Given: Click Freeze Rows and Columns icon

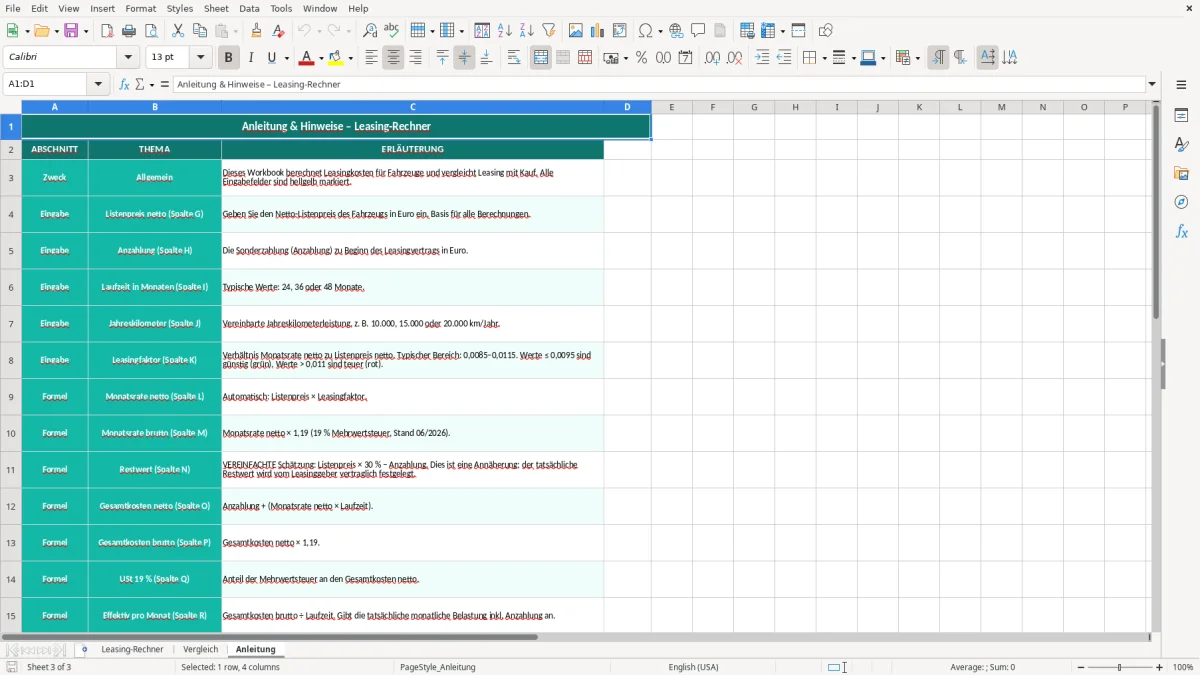Looking at the screenshot, I should tap(770, 31).
